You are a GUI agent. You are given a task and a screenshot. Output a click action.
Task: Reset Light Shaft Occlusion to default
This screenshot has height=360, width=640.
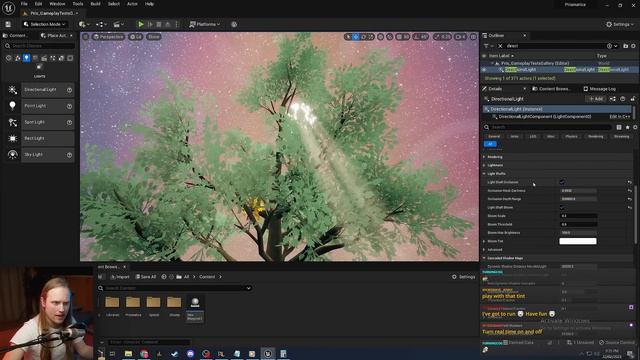pyautogui.click(x=629, y=182)
